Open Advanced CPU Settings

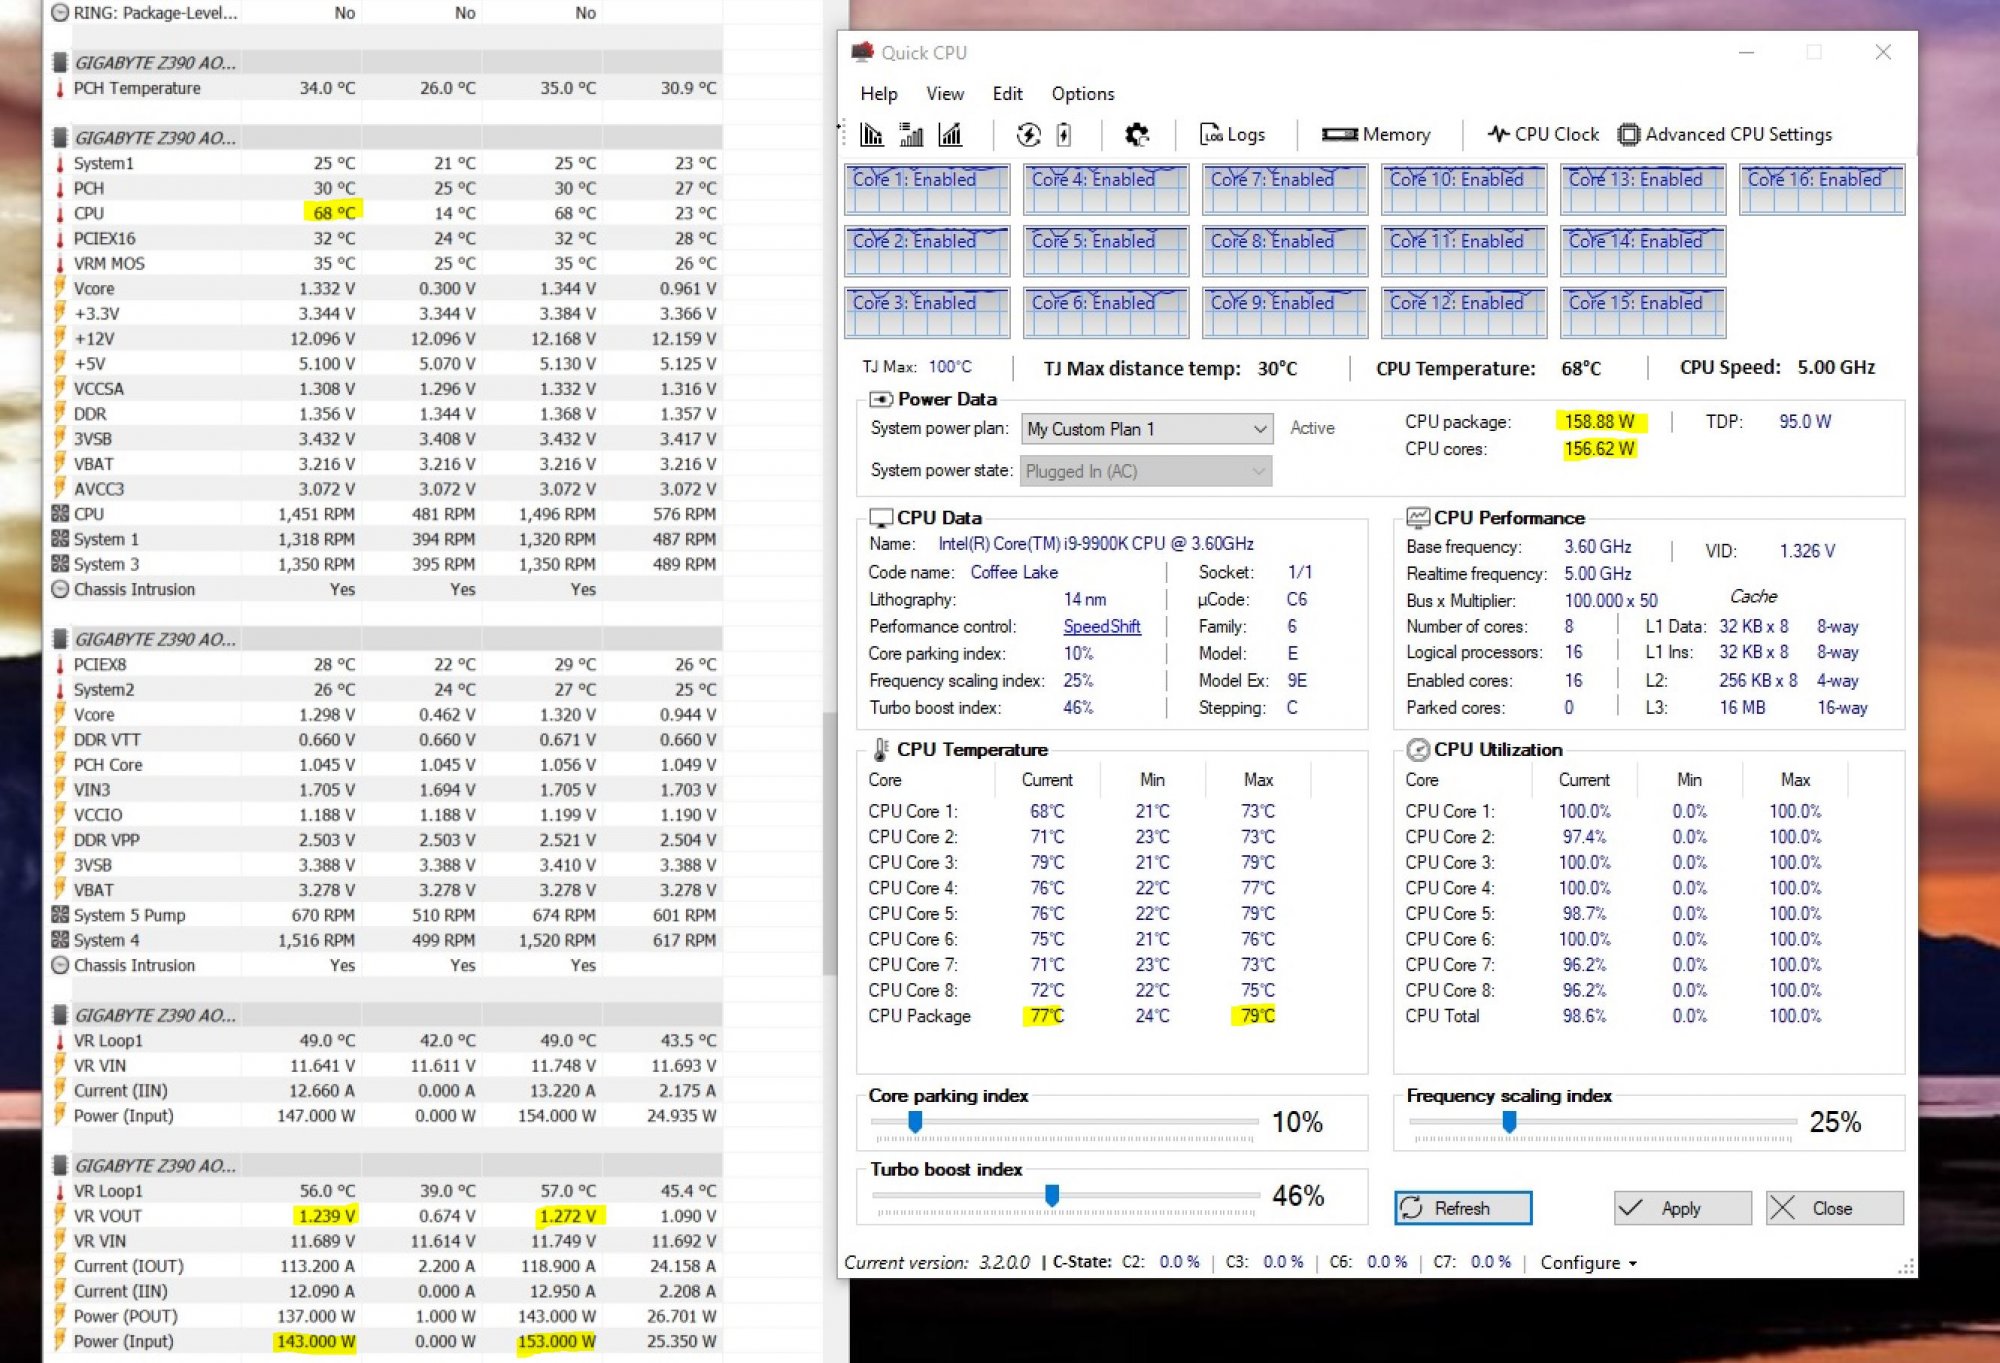(x=1726, y=134)
